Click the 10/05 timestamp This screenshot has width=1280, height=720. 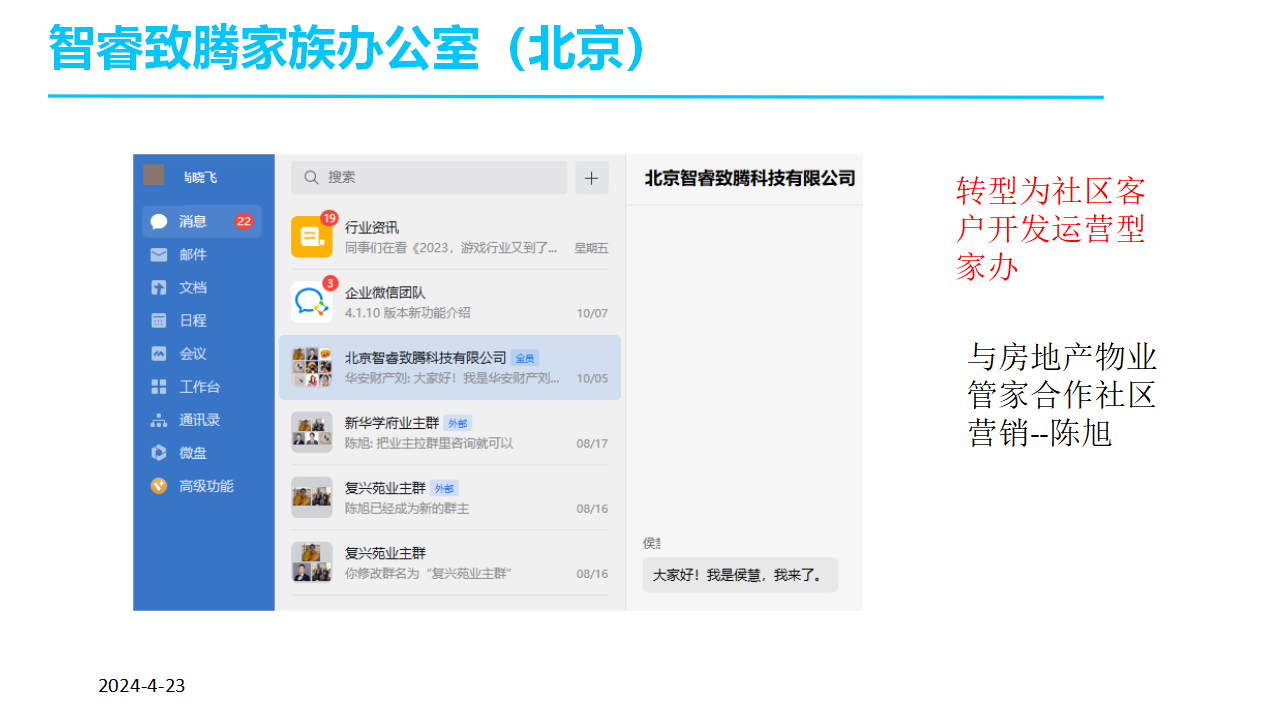(592, 378)
